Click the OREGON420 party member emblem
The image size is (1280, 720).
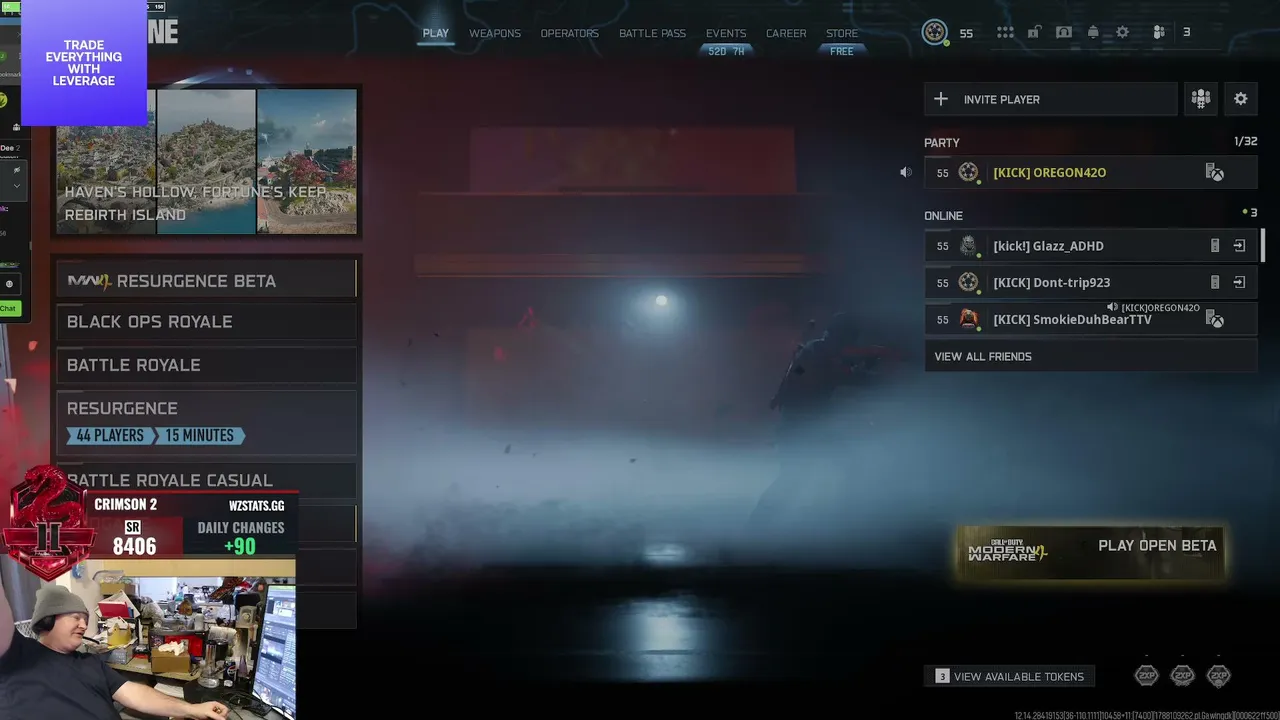tap(968, 172)
